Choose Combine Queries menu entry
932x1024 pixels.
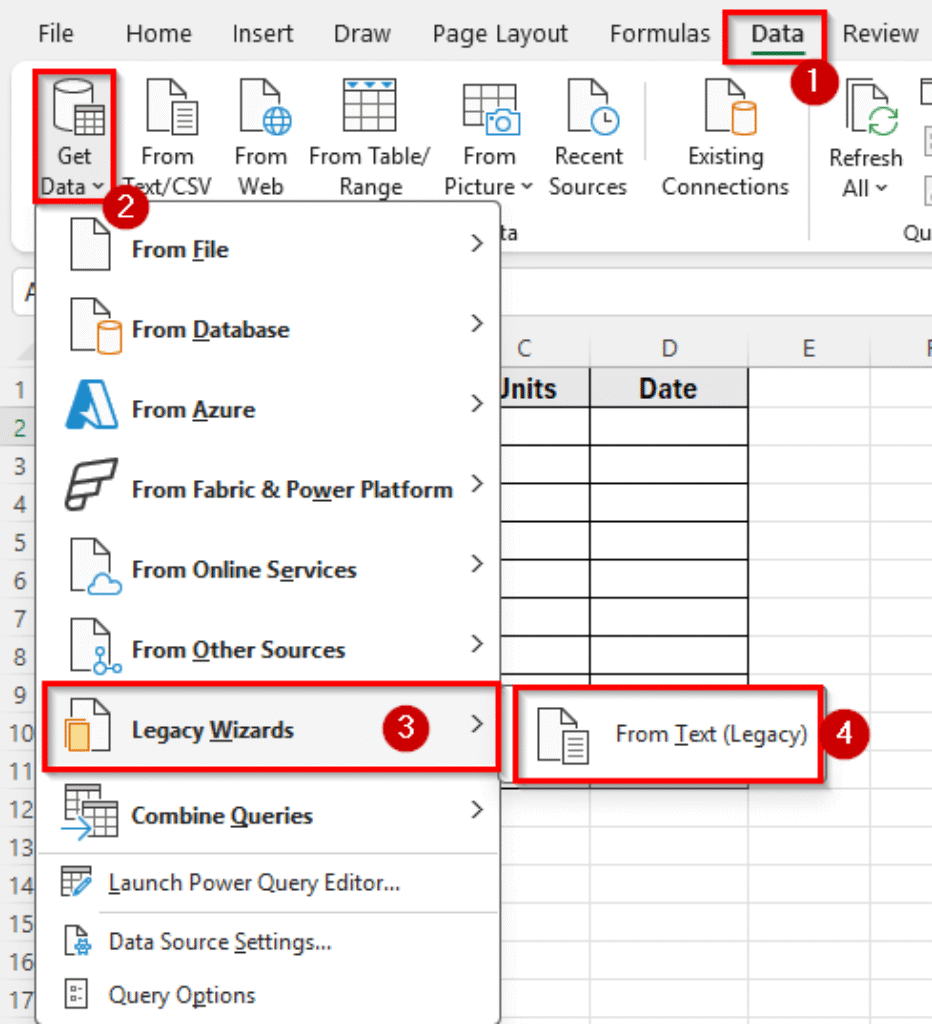[x=268, y=813]
